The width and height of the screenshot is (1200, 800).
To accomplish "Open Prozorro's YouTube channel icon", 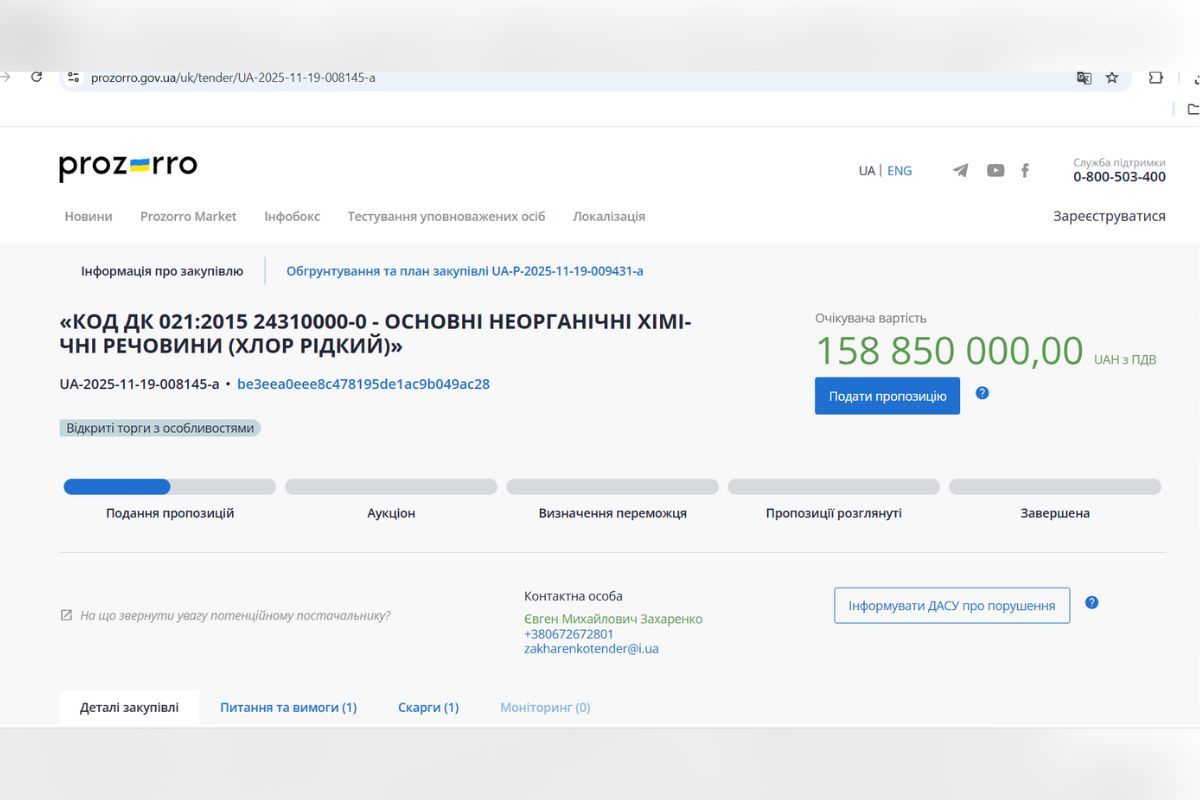I will [x=995, y=170].
